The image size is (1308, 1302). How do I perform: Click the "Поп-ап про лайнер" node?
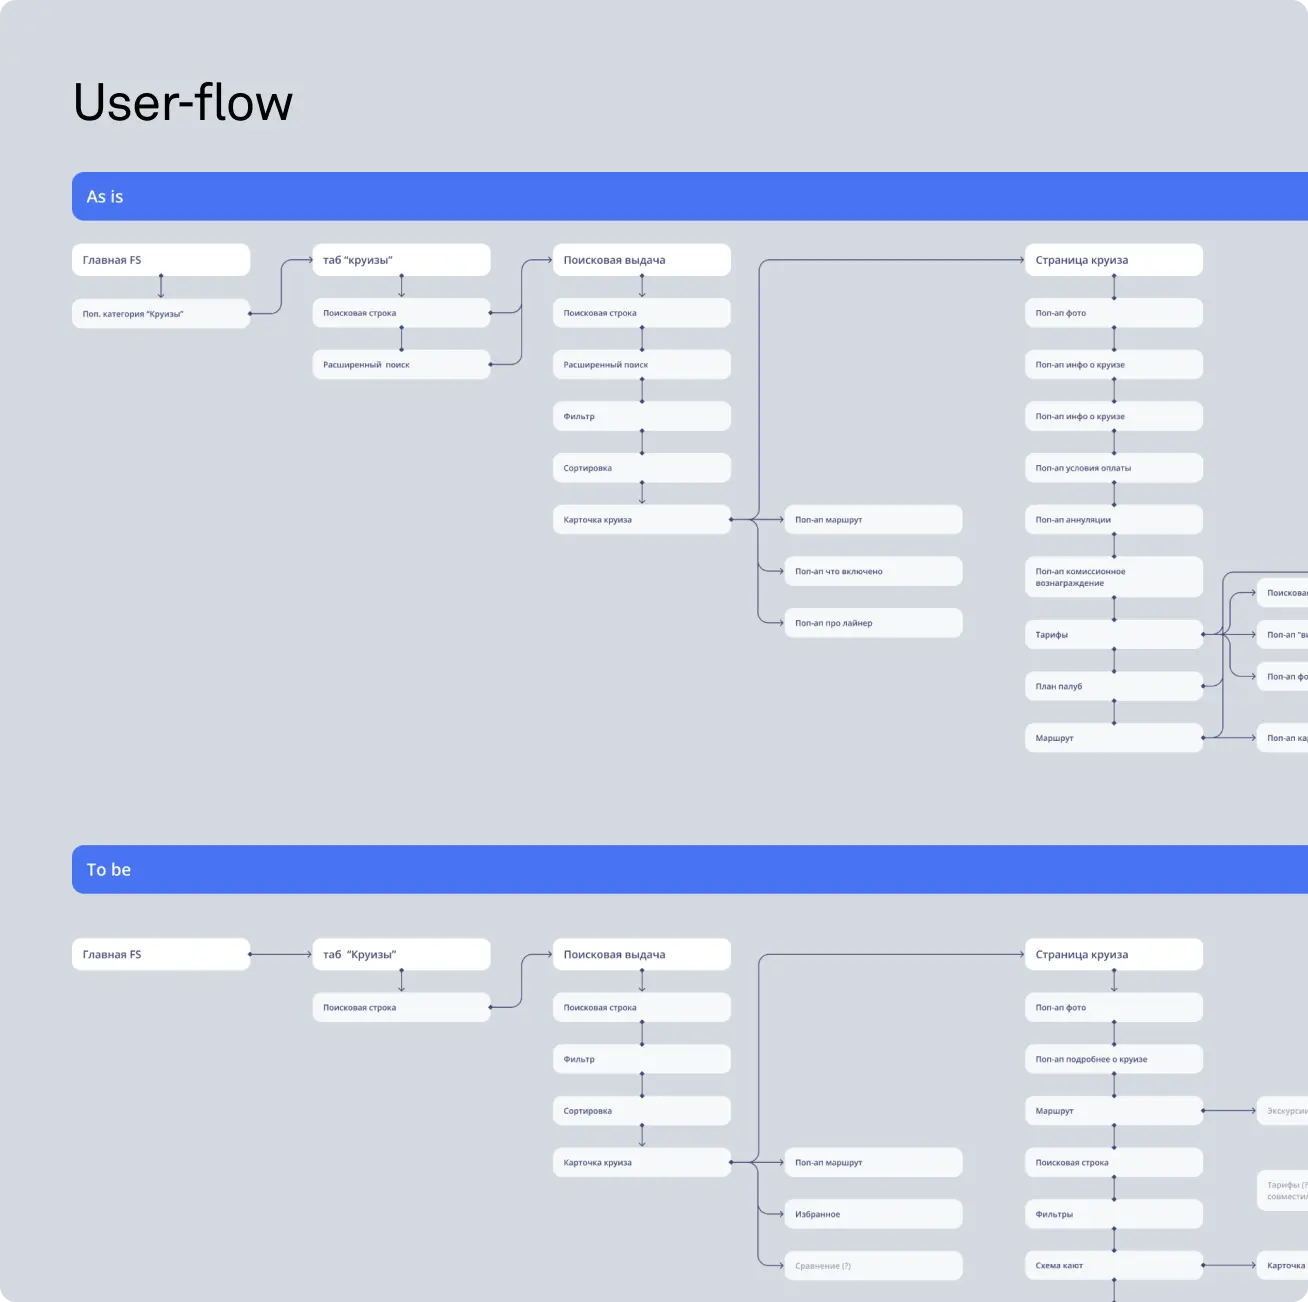point(872,623)
